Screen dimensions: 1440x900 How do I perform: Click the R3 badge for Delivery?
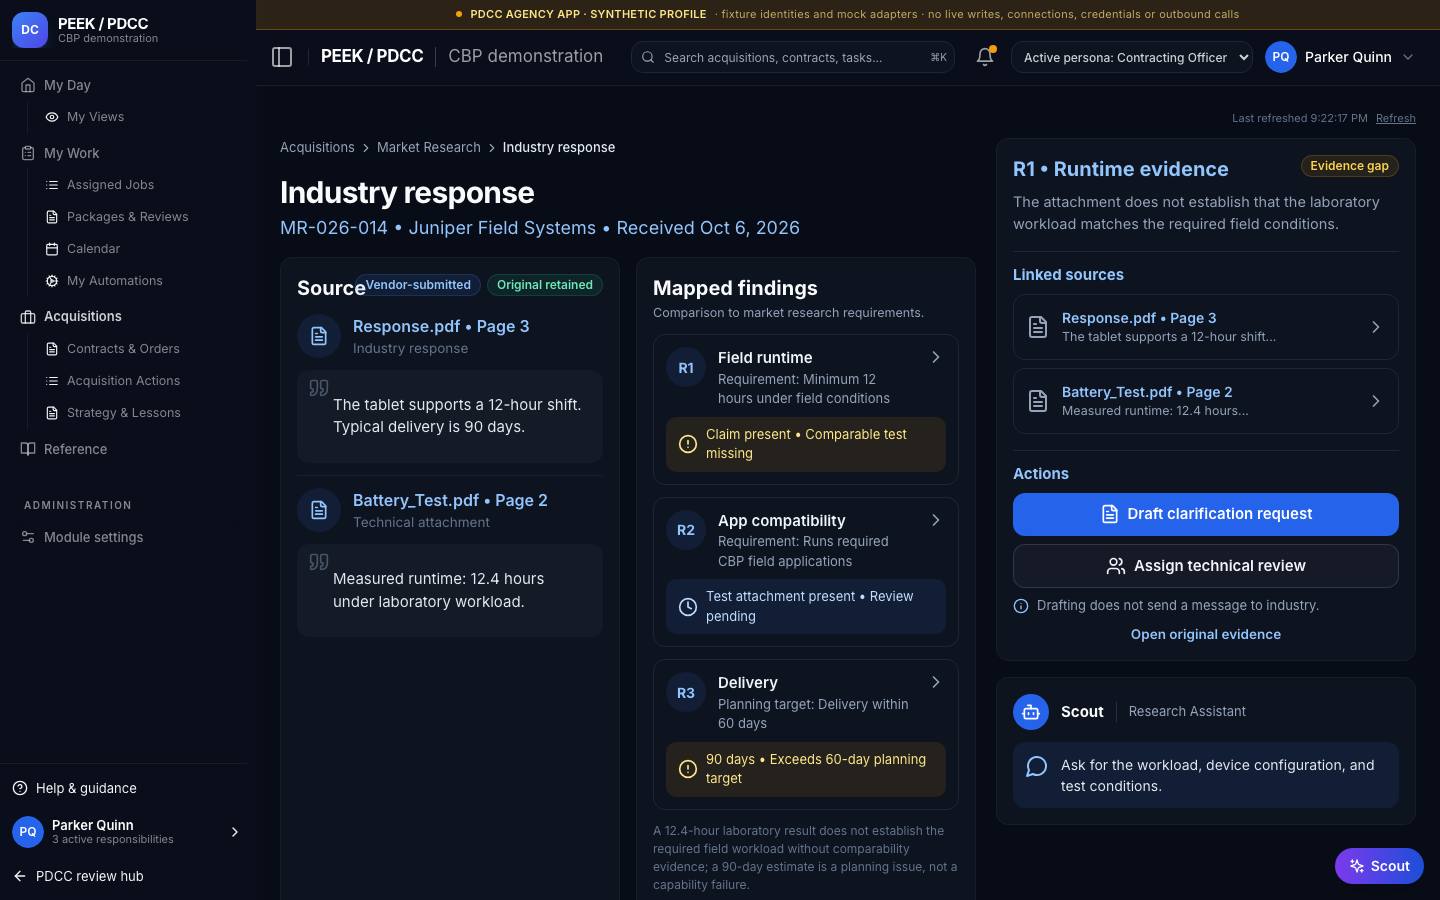coord(686,693)
